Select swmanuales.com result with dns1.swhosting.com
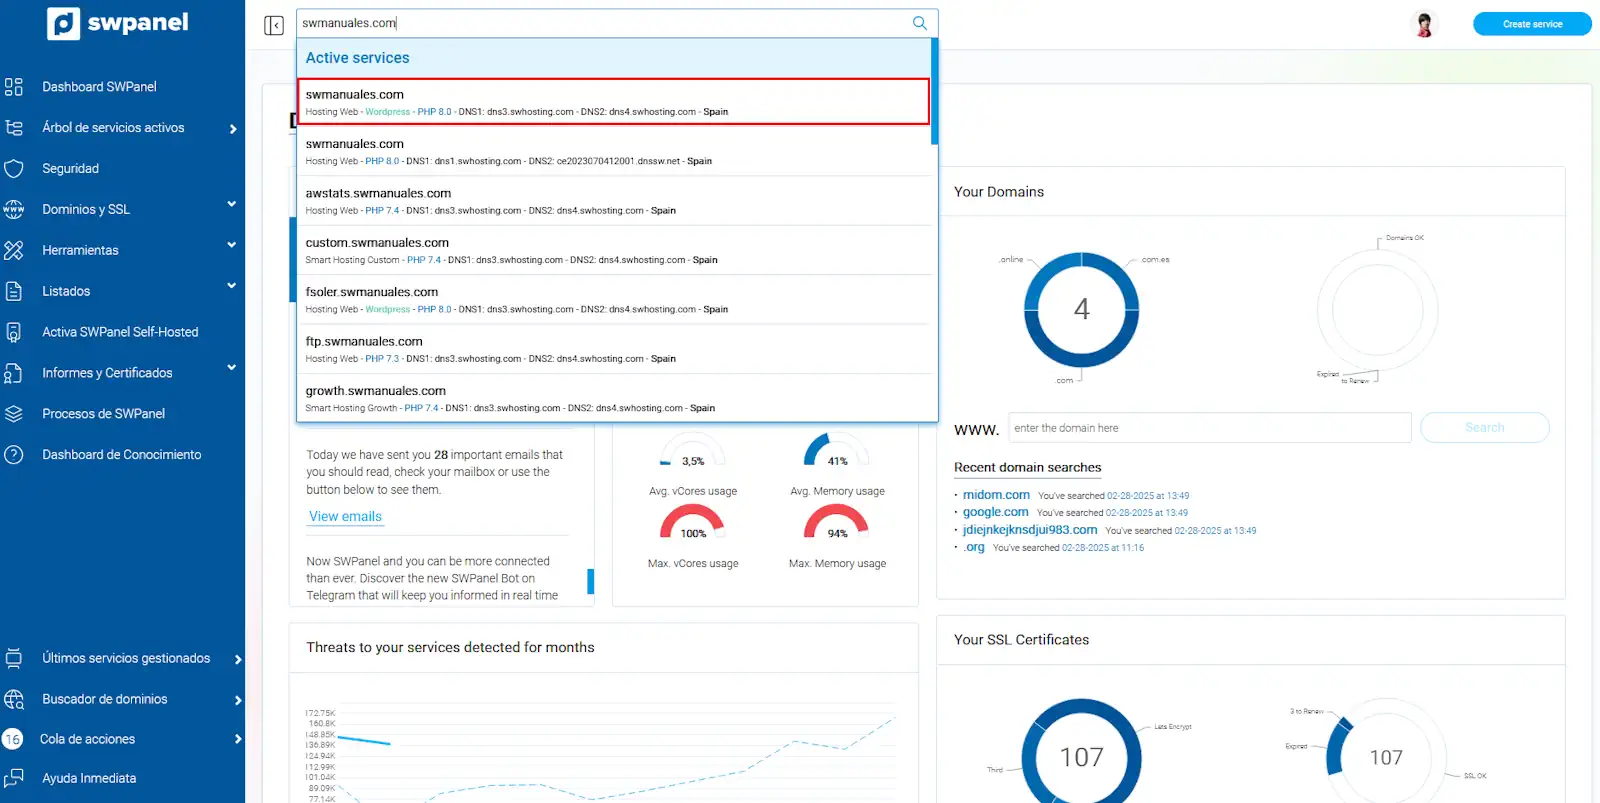The height and width of the screenshot is (803, 1600). tap(615, 152)
